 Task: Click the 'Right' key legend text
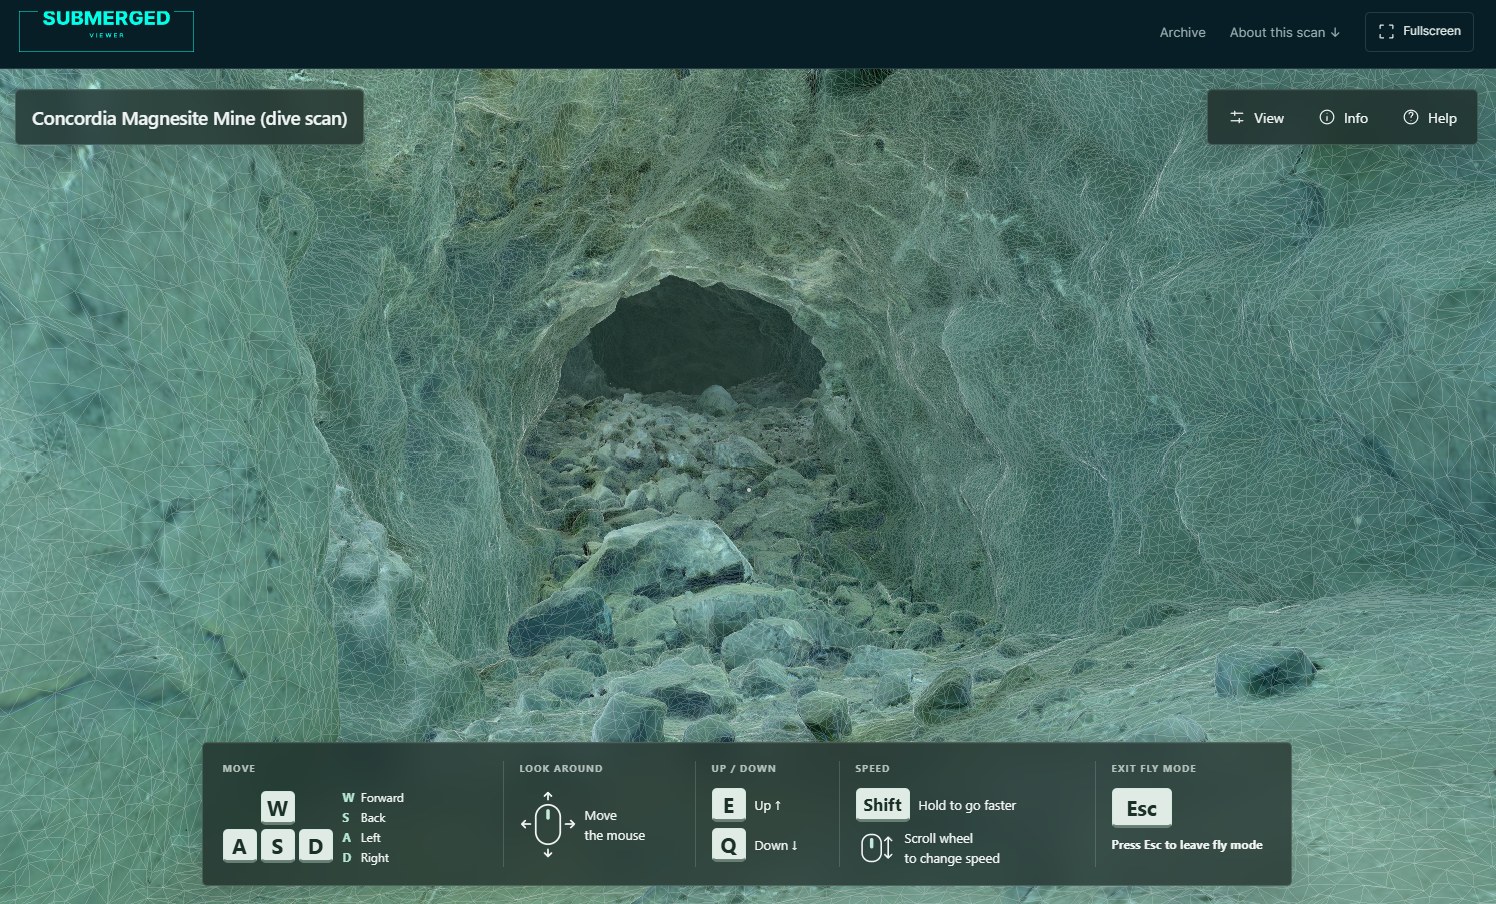[x=374, y=858]
